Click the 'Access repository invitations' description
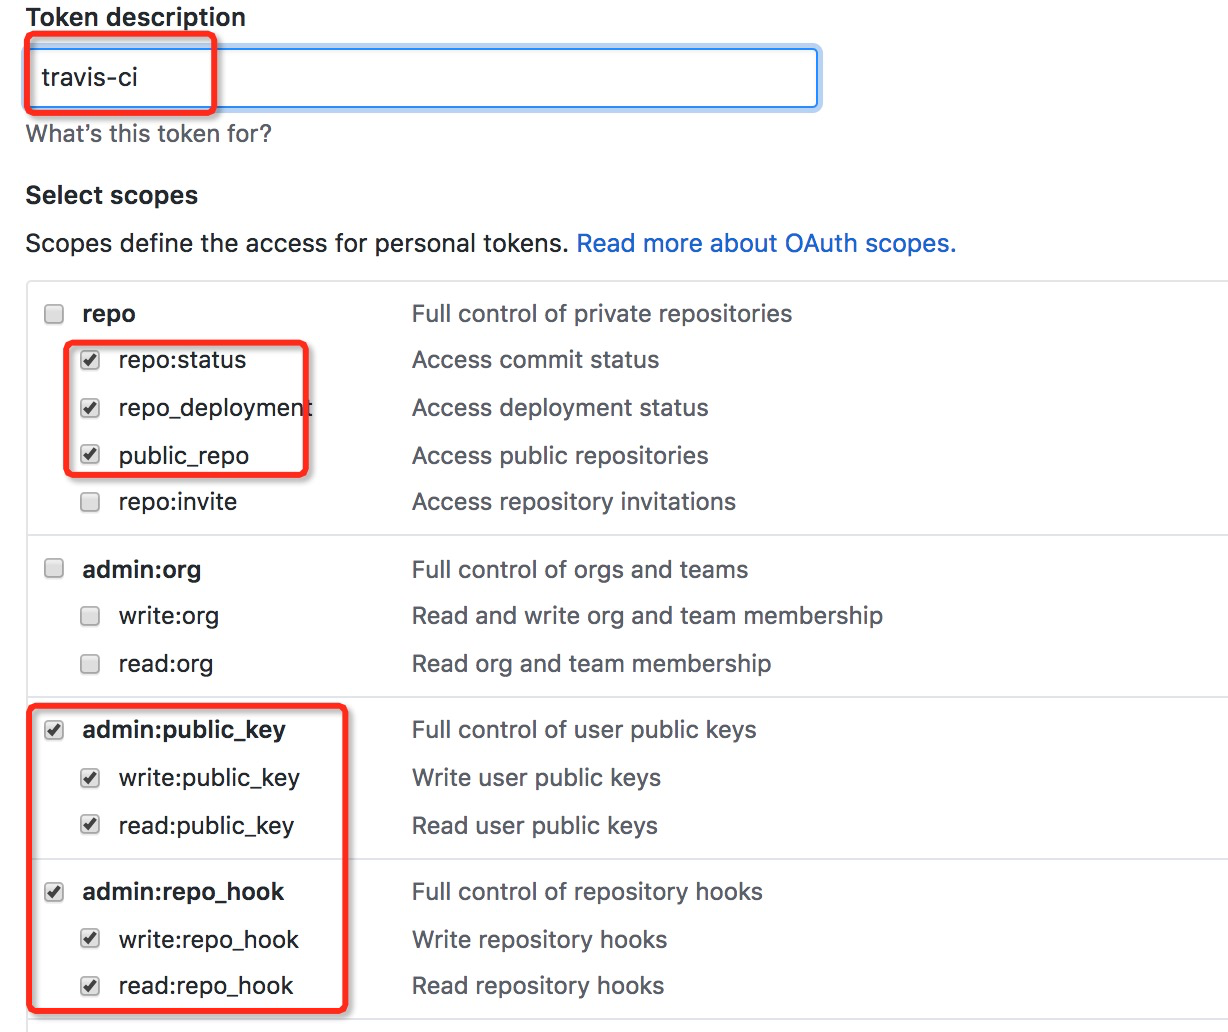 coord(574,502)
